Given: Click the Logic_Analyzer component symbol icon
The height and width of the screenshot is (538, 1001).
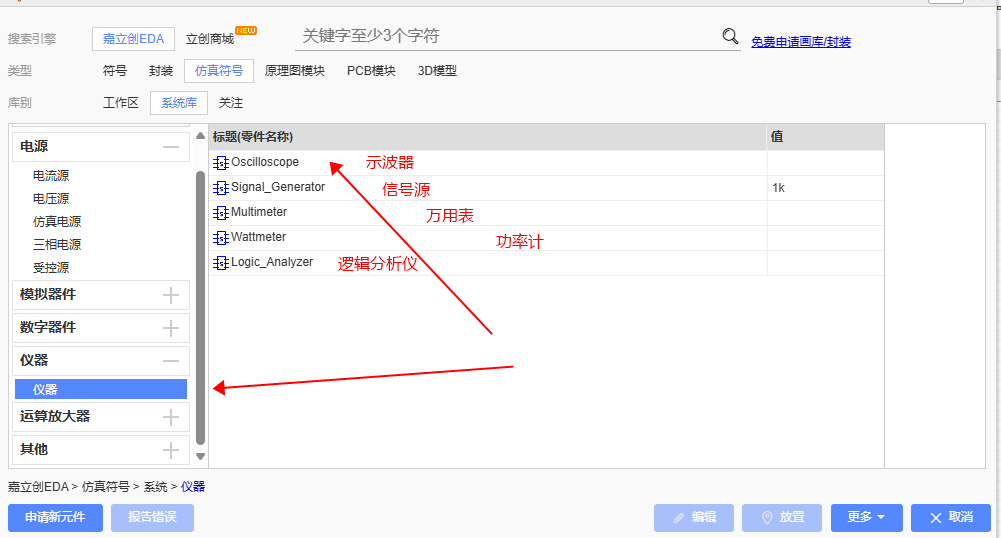Looking at the screenshot, I should coord(220,263).
